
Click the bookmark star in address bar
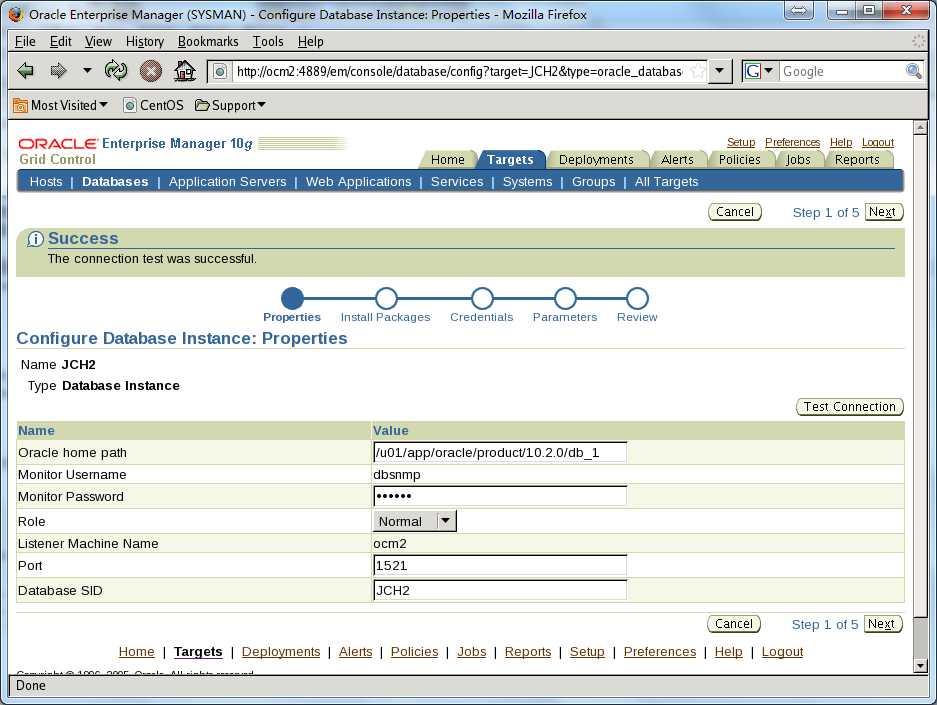pyautogui.click(x=697, y=72)
